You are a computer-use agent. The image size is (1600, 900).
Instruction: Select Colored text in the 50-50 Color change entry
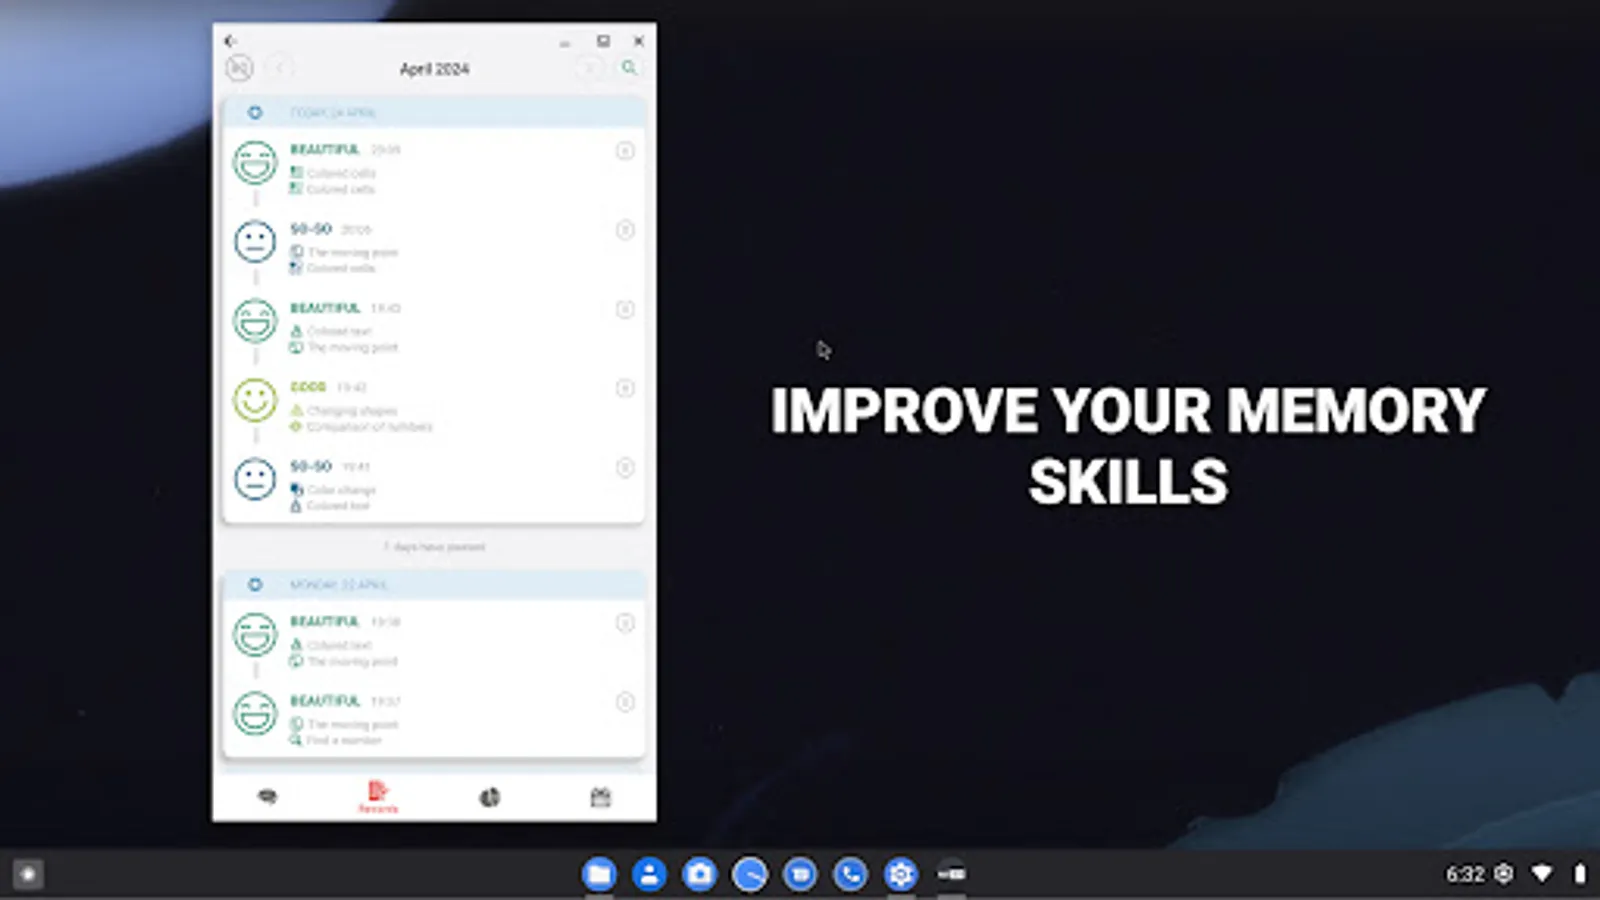pos(339,506)
